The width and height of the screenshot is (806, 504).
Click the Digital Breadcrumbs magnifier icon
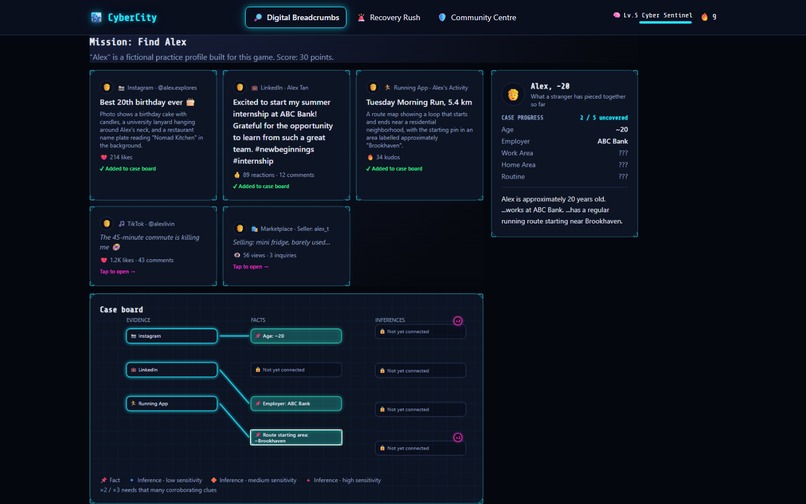(258, 17)
